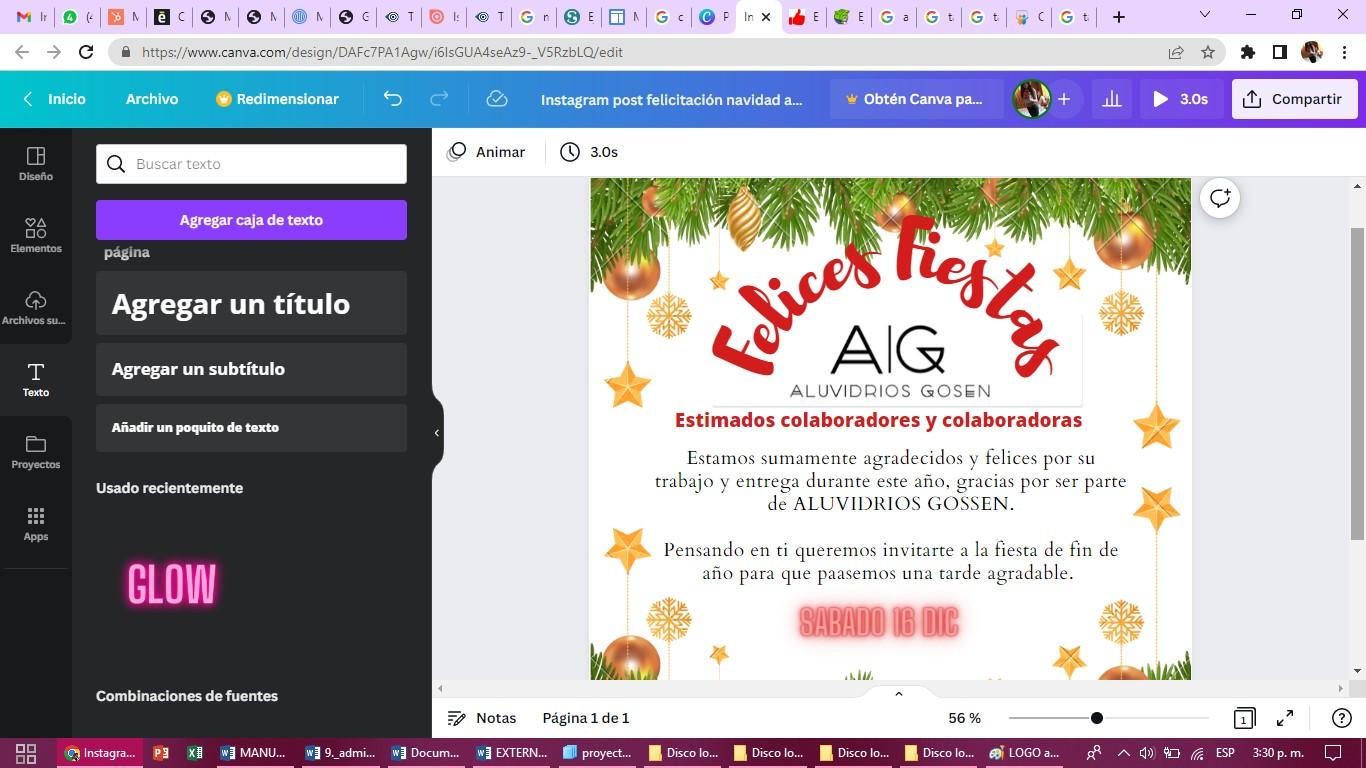Image resolution: width=1366 pixels, height=768 pixels.
Task: Open a new browser tab
Action: click(1119, 16)
